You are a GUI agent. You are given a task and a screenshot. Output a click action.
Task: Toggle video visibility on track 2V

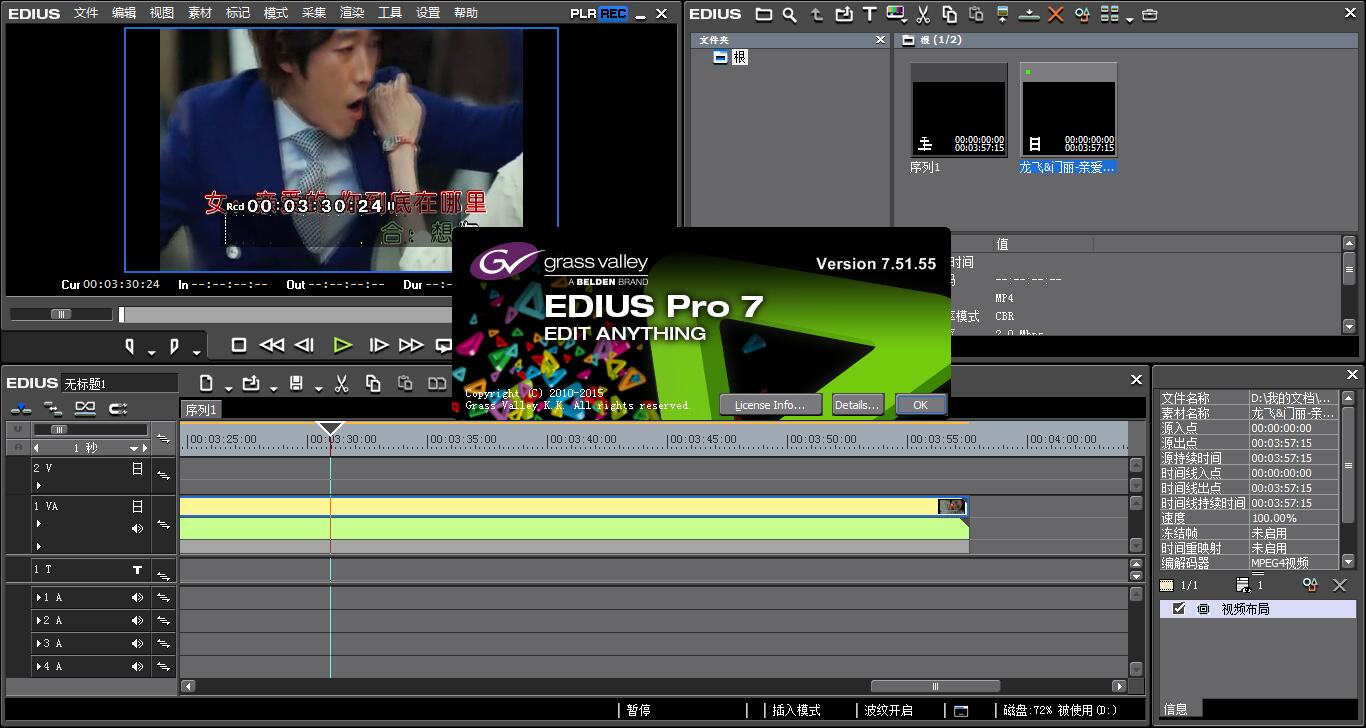[x=138, y=469]
